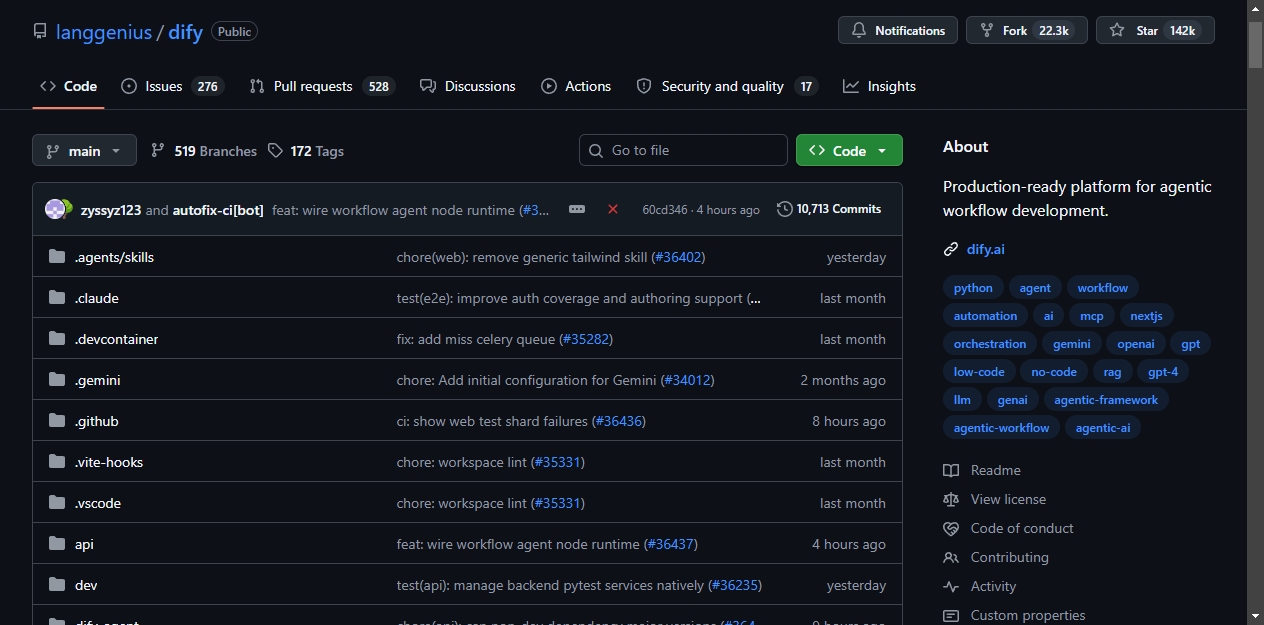
Task: Click the branches icon next to 519 Branches
Action: click(x=158, y=151)
